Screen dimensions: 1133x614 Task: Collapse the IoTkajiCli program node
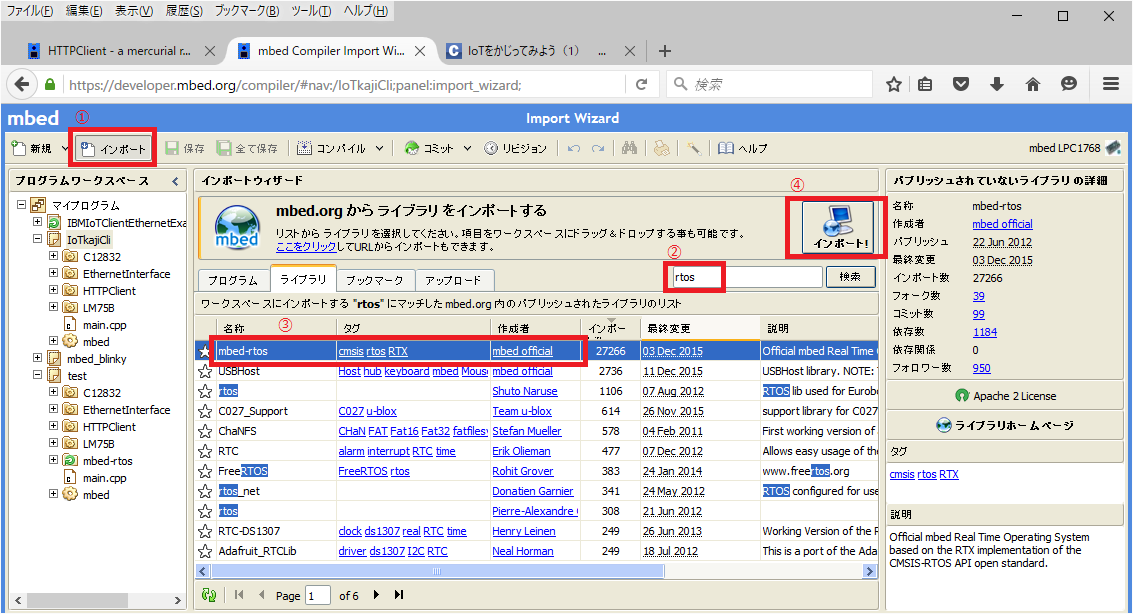point(37,239)
